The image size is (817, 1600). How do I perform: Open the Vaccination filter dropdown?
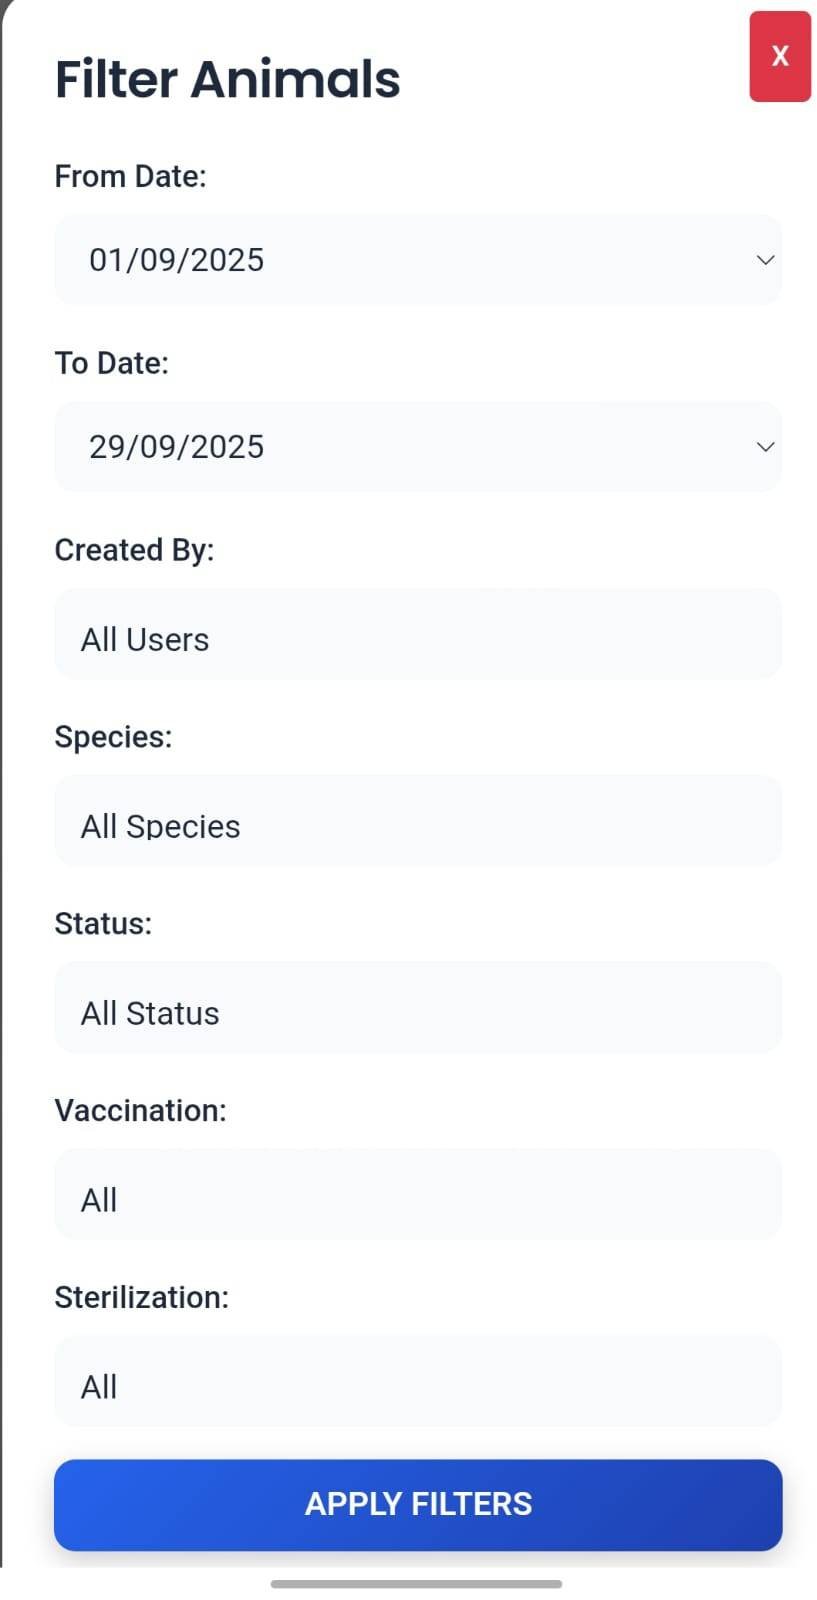pyautogui.click(x=418, y=1194)
